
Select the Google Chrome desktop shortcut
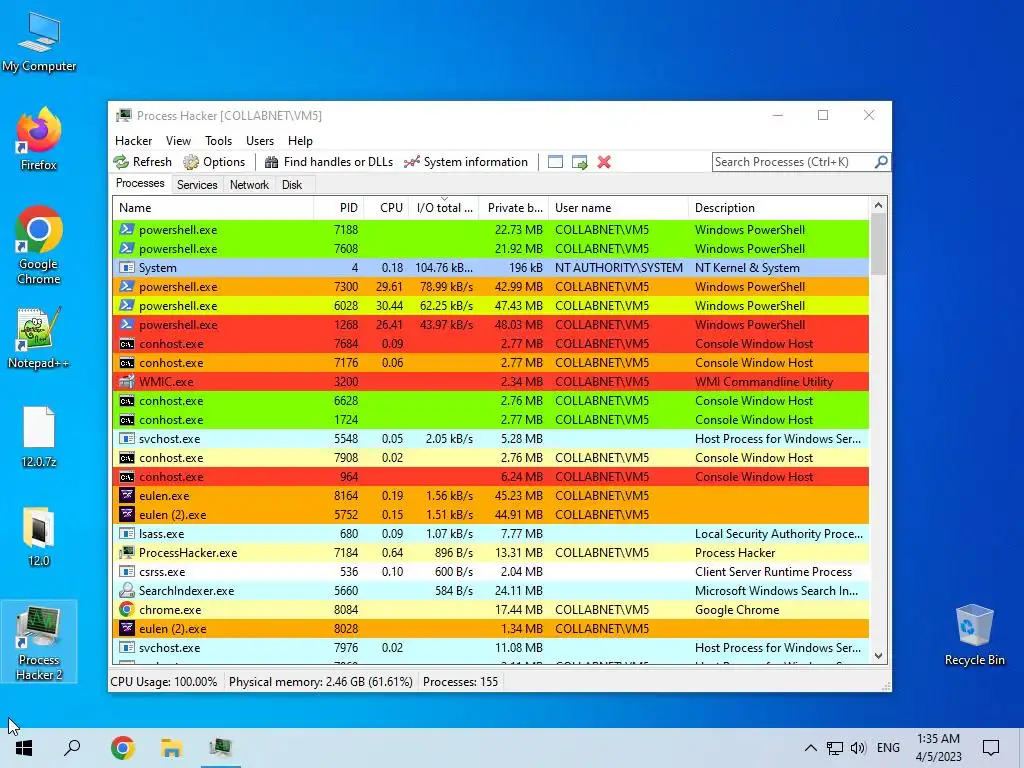click(x=39, y=246)
